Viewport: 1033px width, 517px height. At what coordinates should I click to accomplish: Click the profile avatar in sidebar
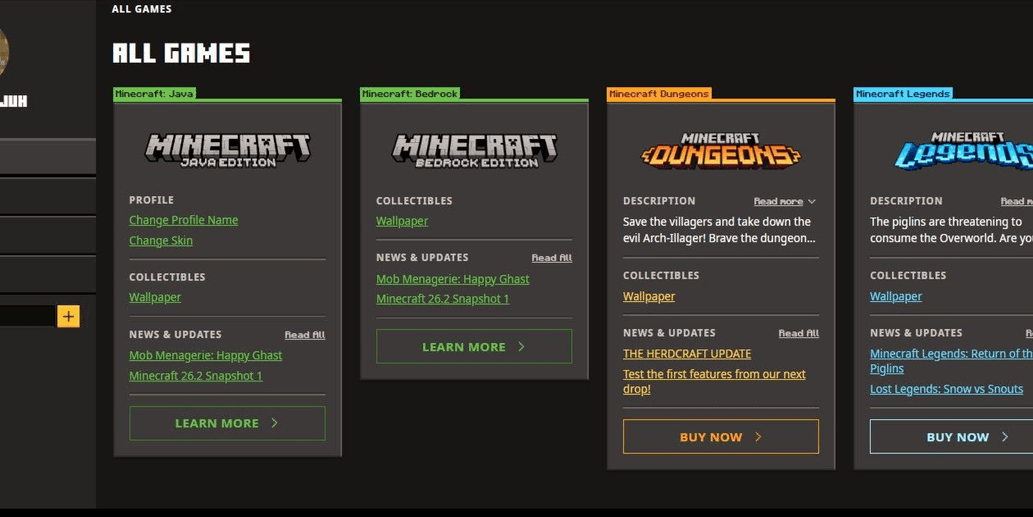tap(4, 51)
